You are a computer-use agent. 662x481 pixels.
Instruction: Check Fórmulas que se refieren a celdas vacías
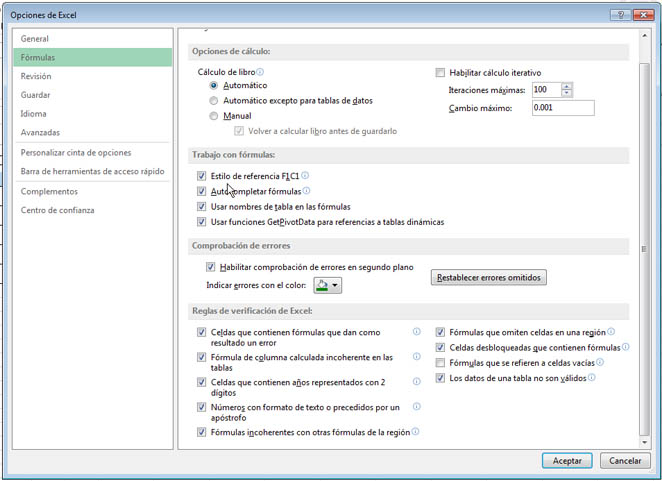coord(440,363)
